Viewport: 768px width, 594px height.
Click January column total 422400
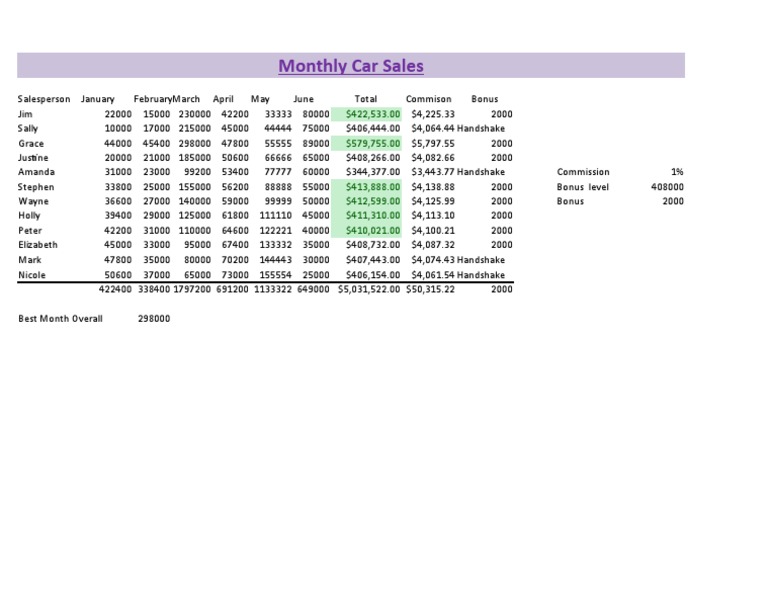(x=115, y=289)
